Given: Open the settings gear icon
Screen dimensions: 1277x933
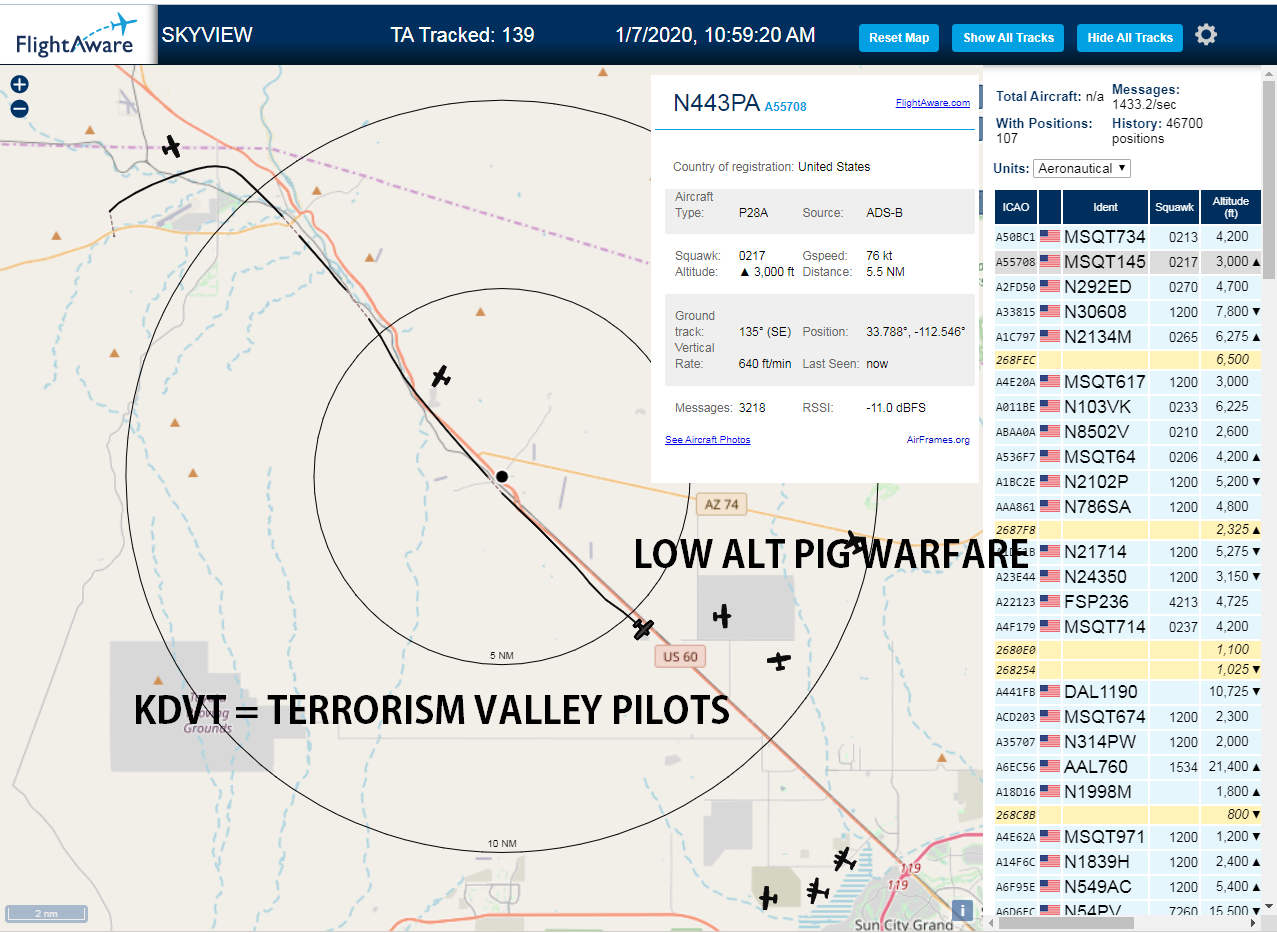Looking at the screenshot, I should 1206,35.
